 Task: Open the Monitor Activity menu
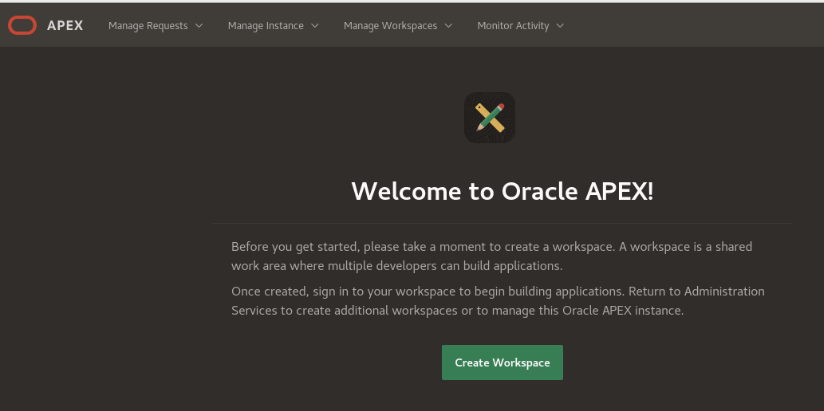[521, 25]
